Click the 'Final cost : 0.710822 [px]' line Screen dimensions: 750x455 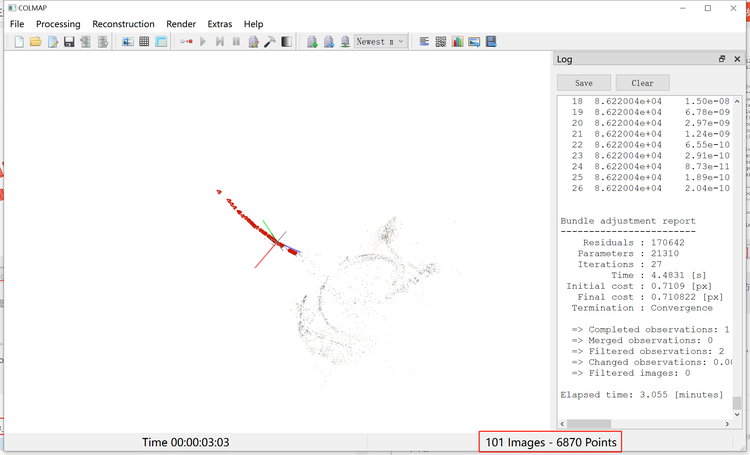pyautogui.click(x=650, y=297)
